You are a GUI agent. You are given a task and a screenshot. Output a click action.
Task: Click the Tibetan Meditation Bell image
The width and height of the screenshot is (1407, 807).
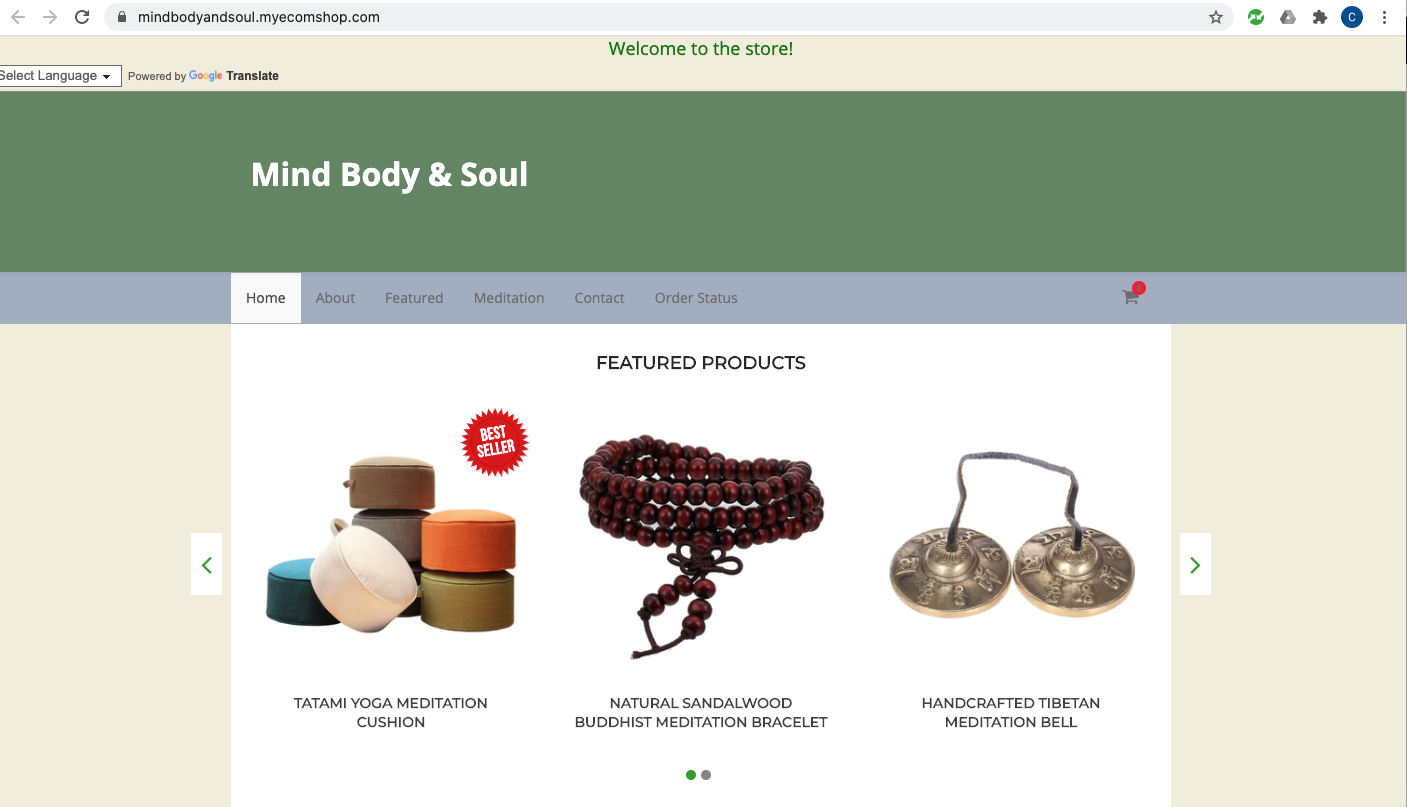(x=1011, y=545)
